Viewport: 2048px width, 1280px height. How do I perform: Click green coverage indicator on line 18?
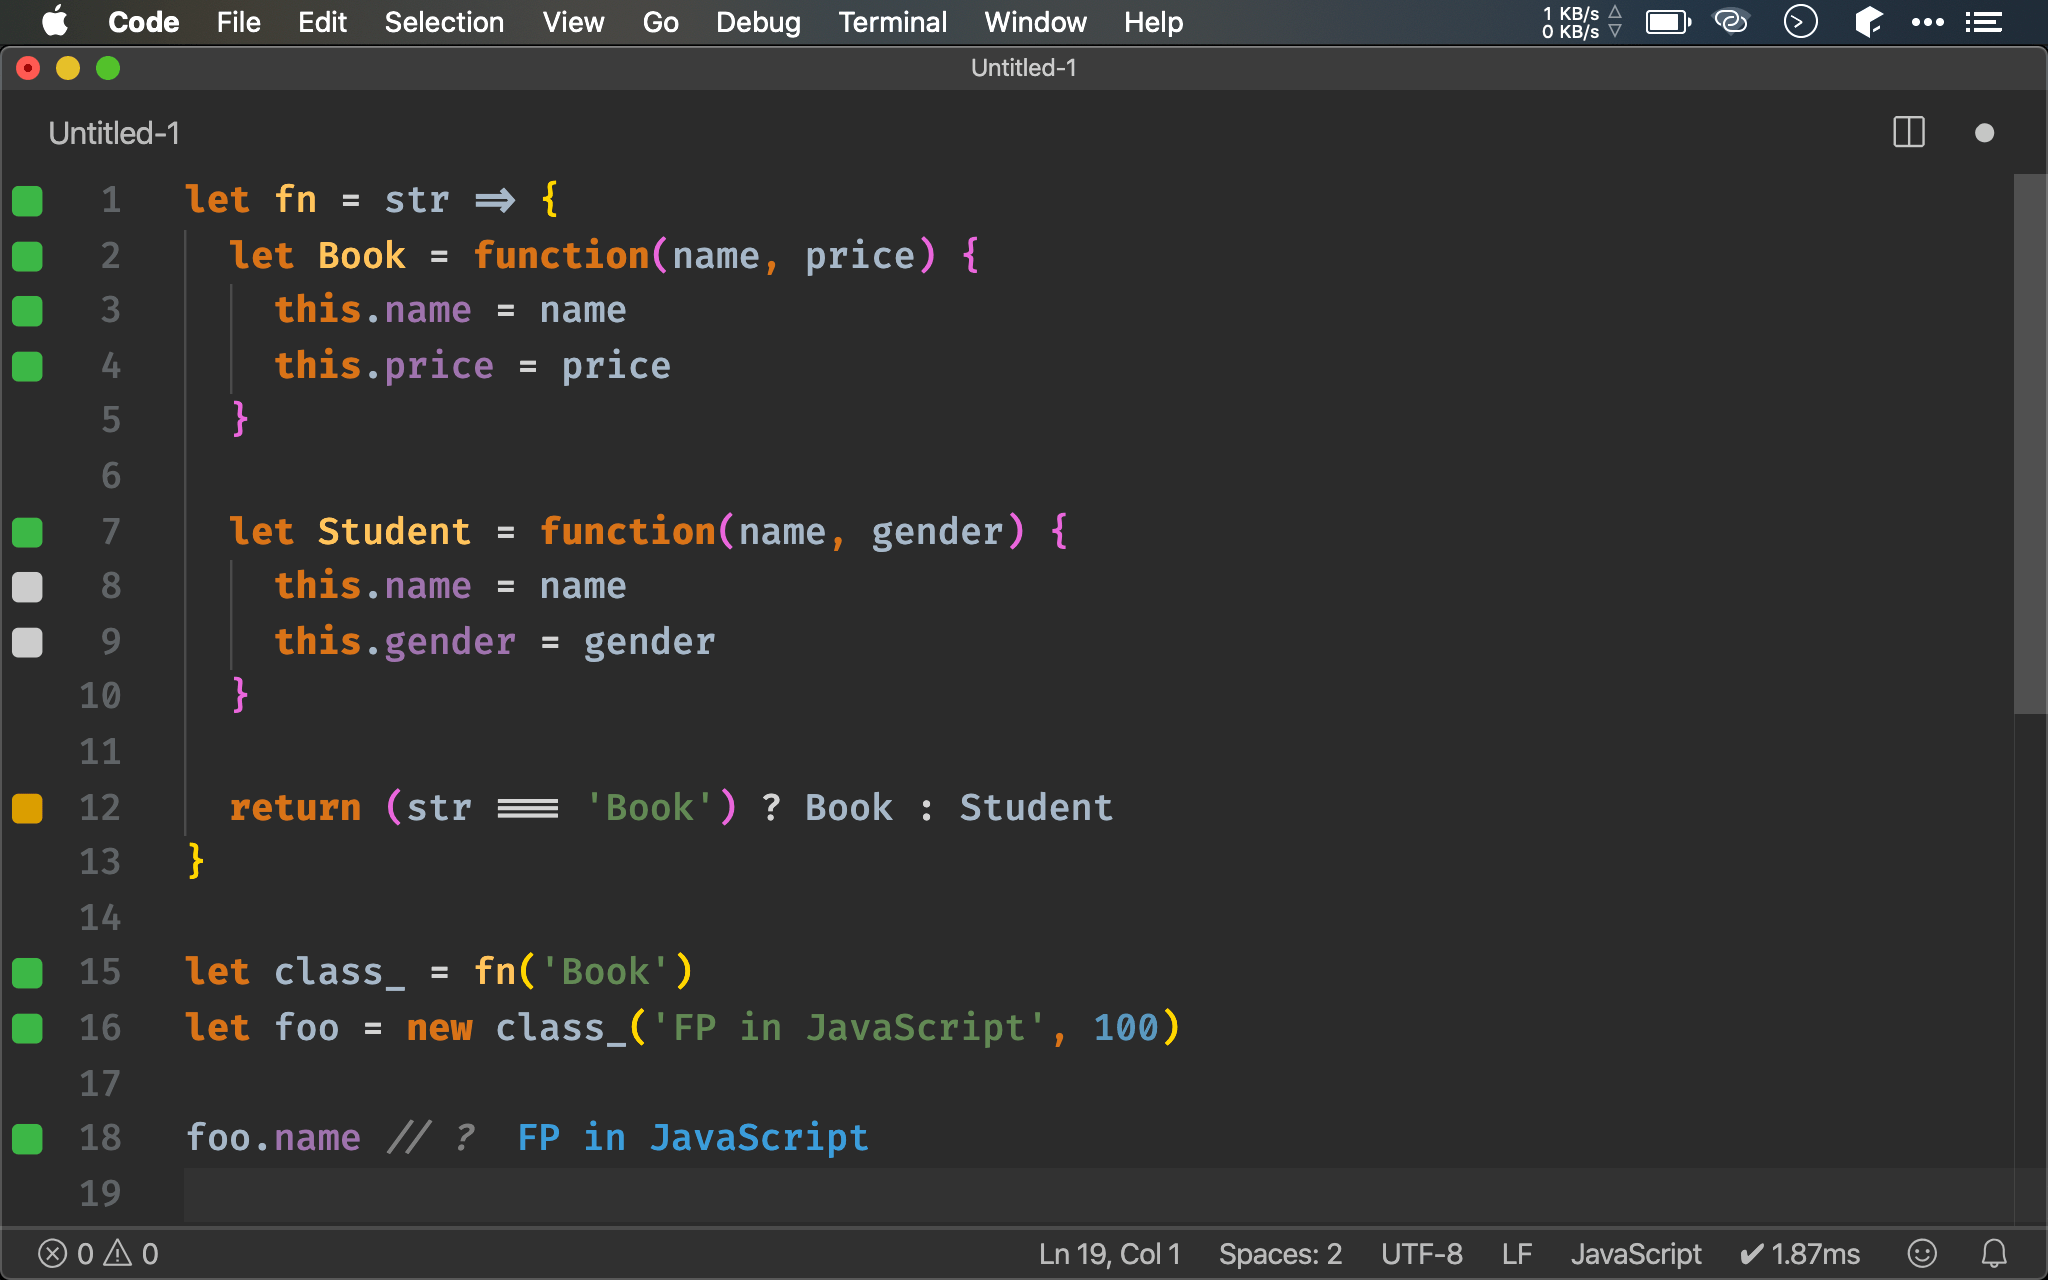[27, 1139]
